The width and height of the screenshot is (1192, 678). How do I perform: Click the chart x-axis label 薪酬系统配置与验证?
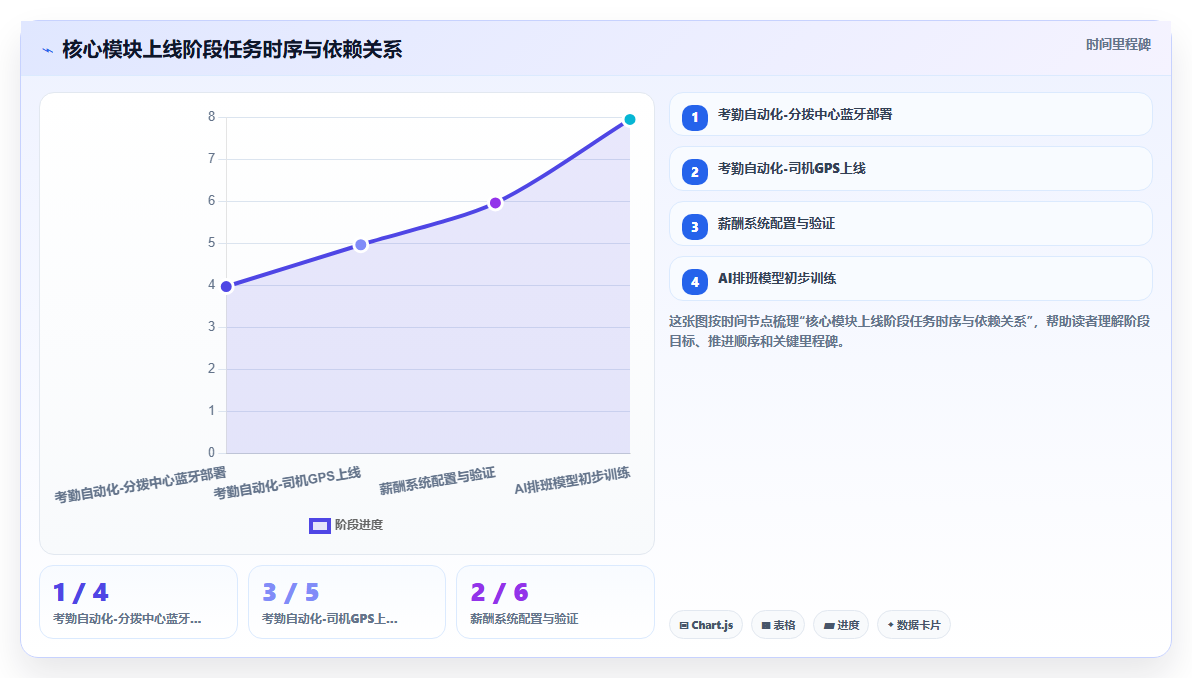(x=437, y=481)
